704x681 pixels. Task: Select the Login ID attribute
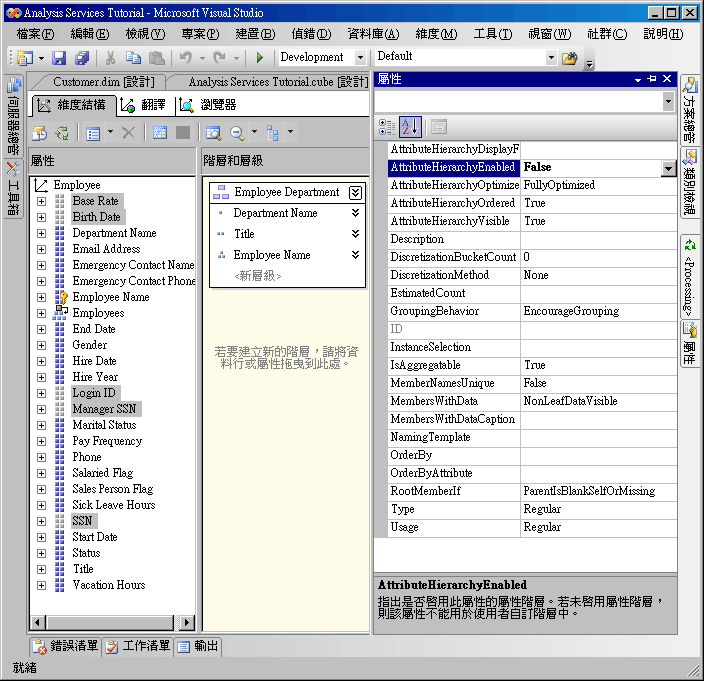coord(94,393)
